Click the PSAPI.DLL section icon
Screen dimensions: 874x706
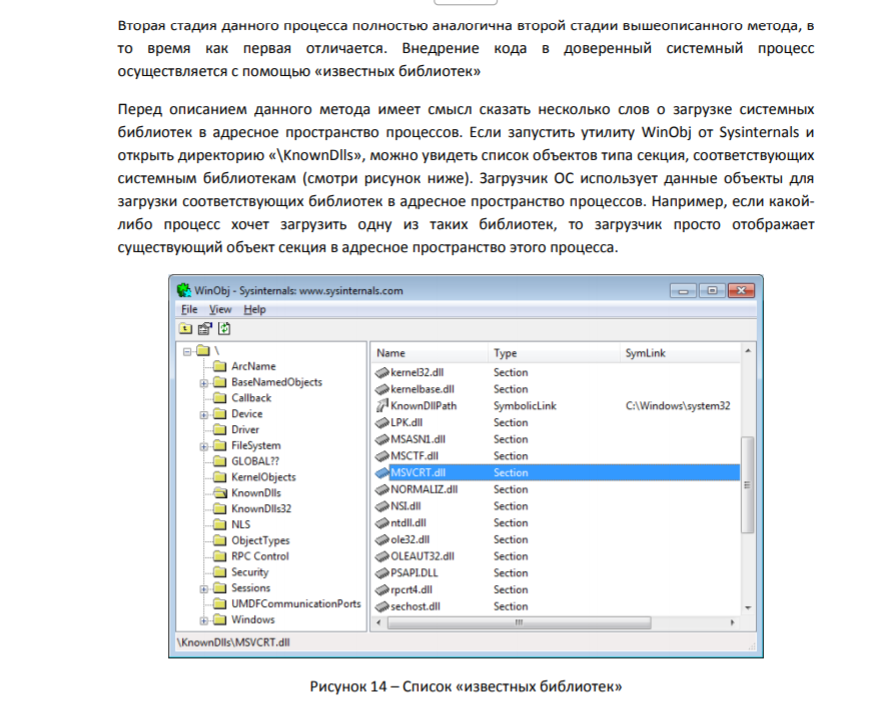coord(382,573)
